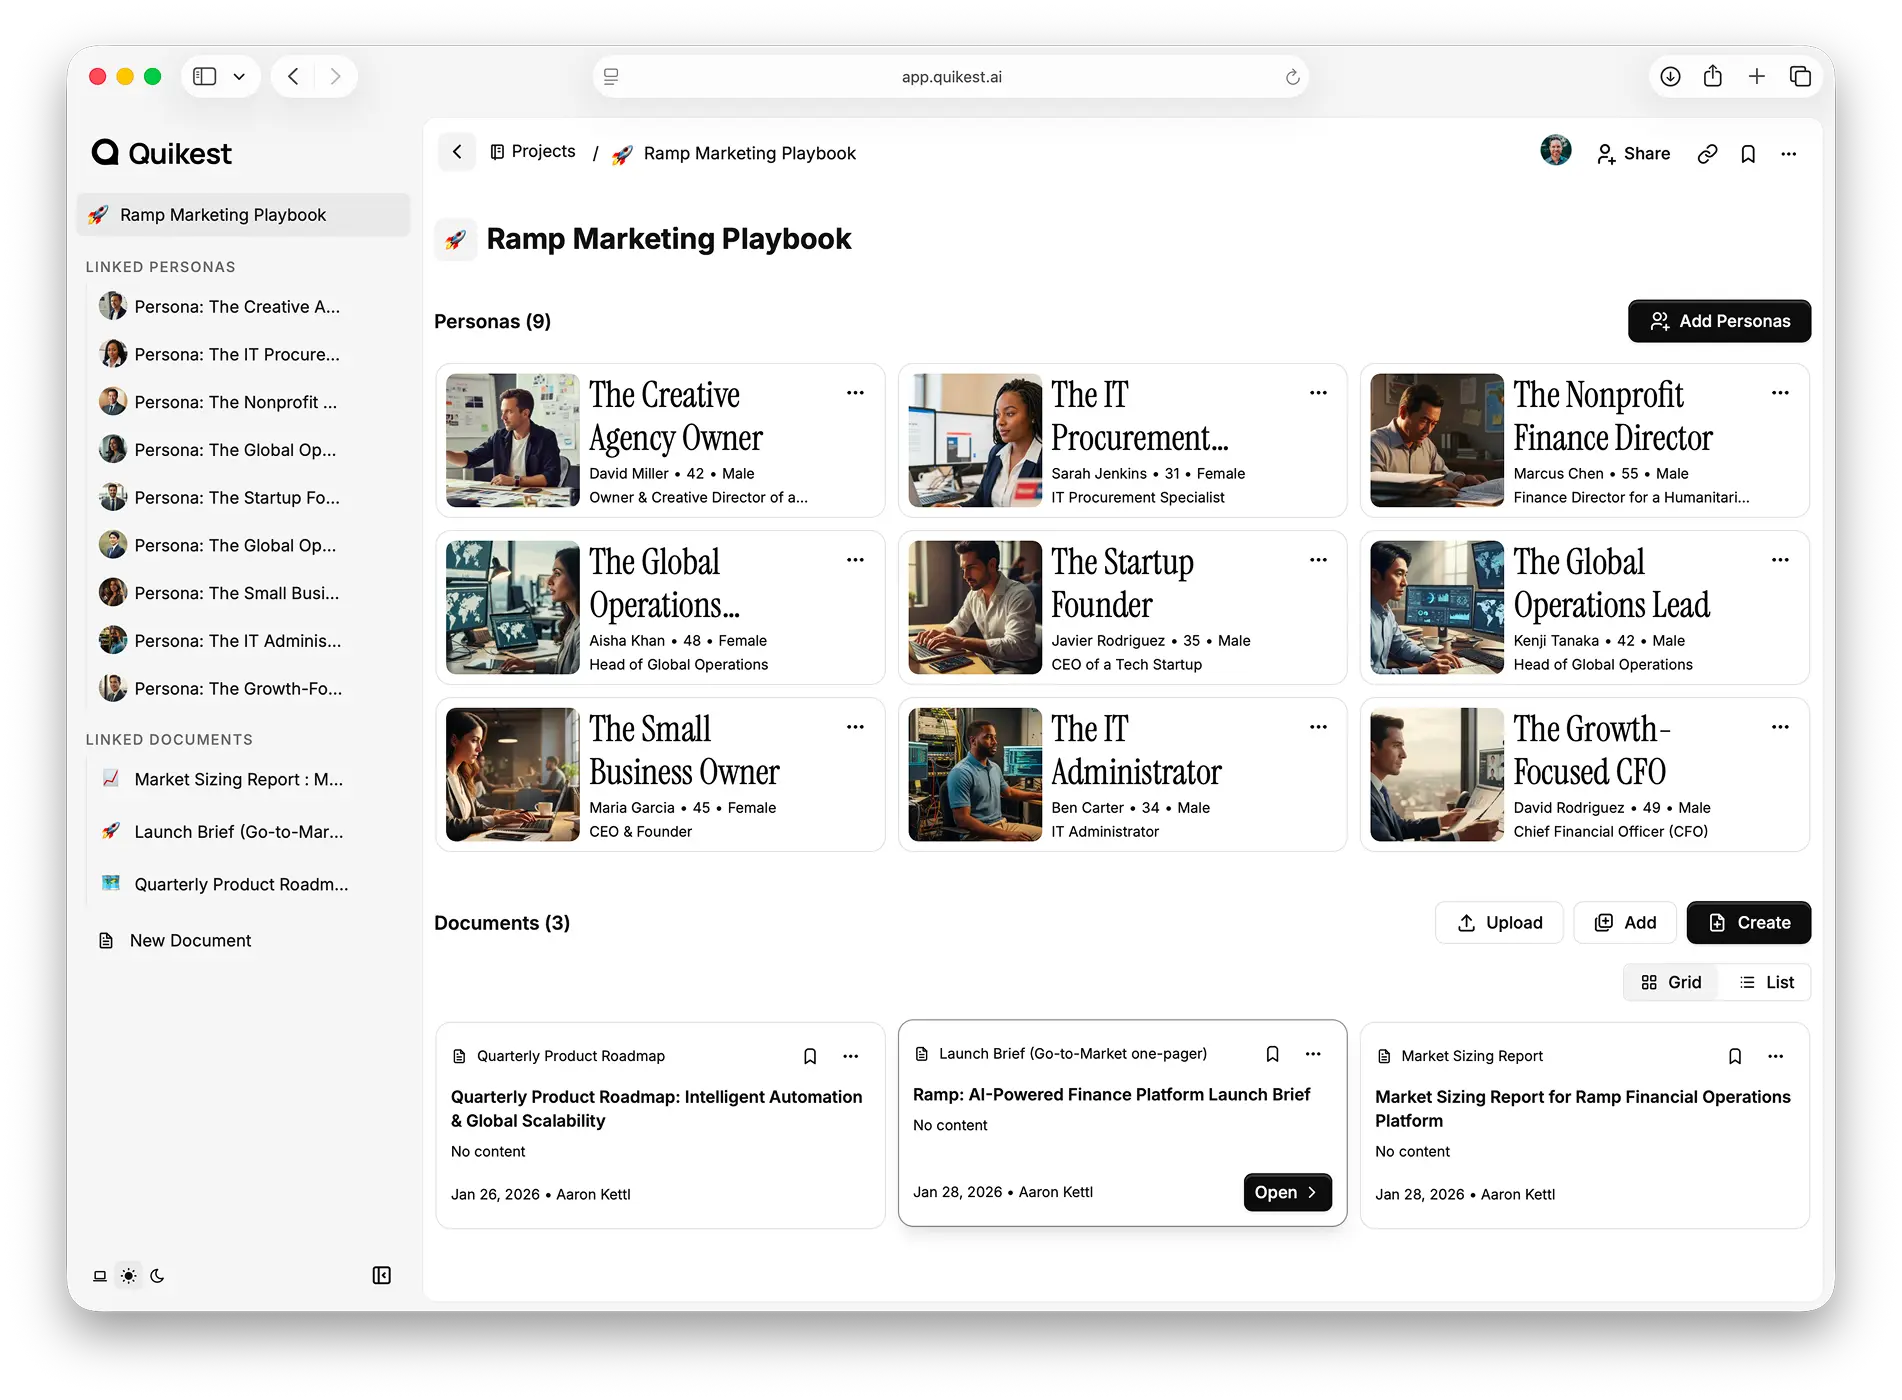The height and width of the screenshot is (1400, 1902).
Task: Open The Growth-Focused CFO persona card
Action: [x=1585, y=775]
